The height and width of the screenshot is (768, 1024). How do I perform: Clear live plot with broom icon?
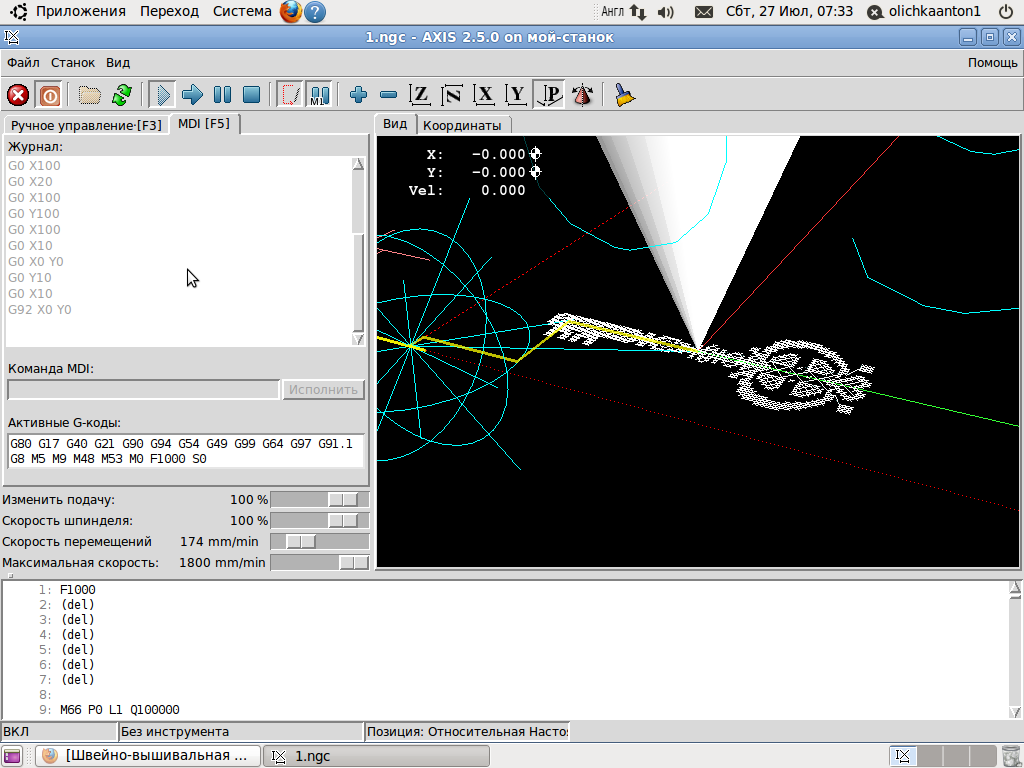624,95
